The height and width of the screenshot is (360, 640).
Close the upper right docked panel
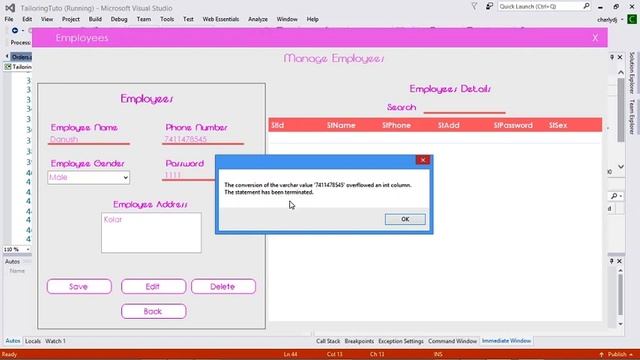coord(620,57)
